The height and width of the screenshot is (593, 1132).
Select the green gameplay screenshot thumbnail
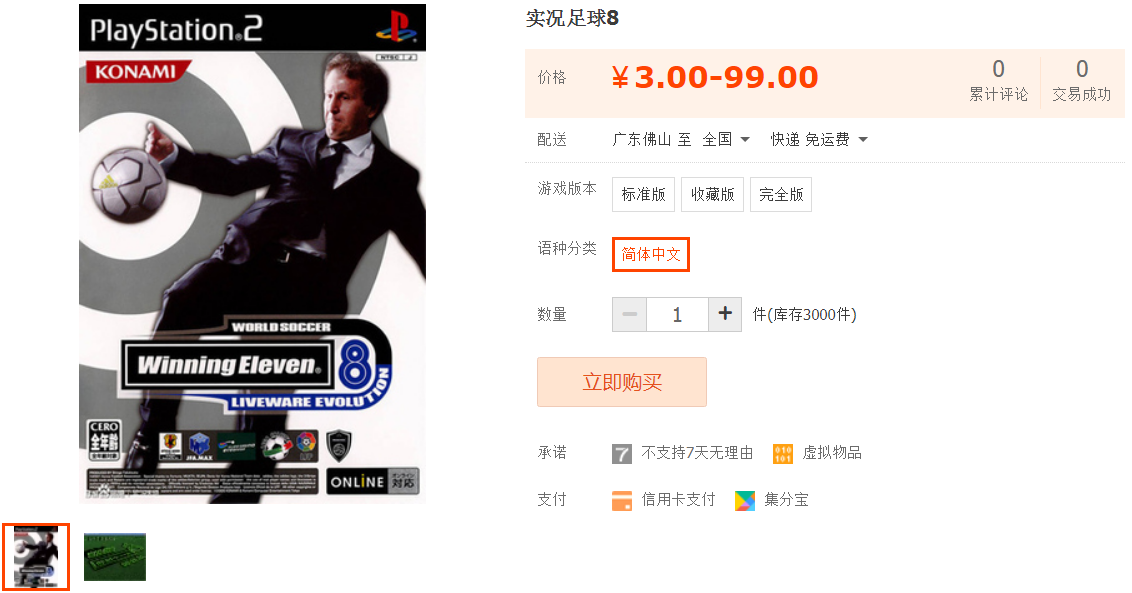click(x=115, y=557)
